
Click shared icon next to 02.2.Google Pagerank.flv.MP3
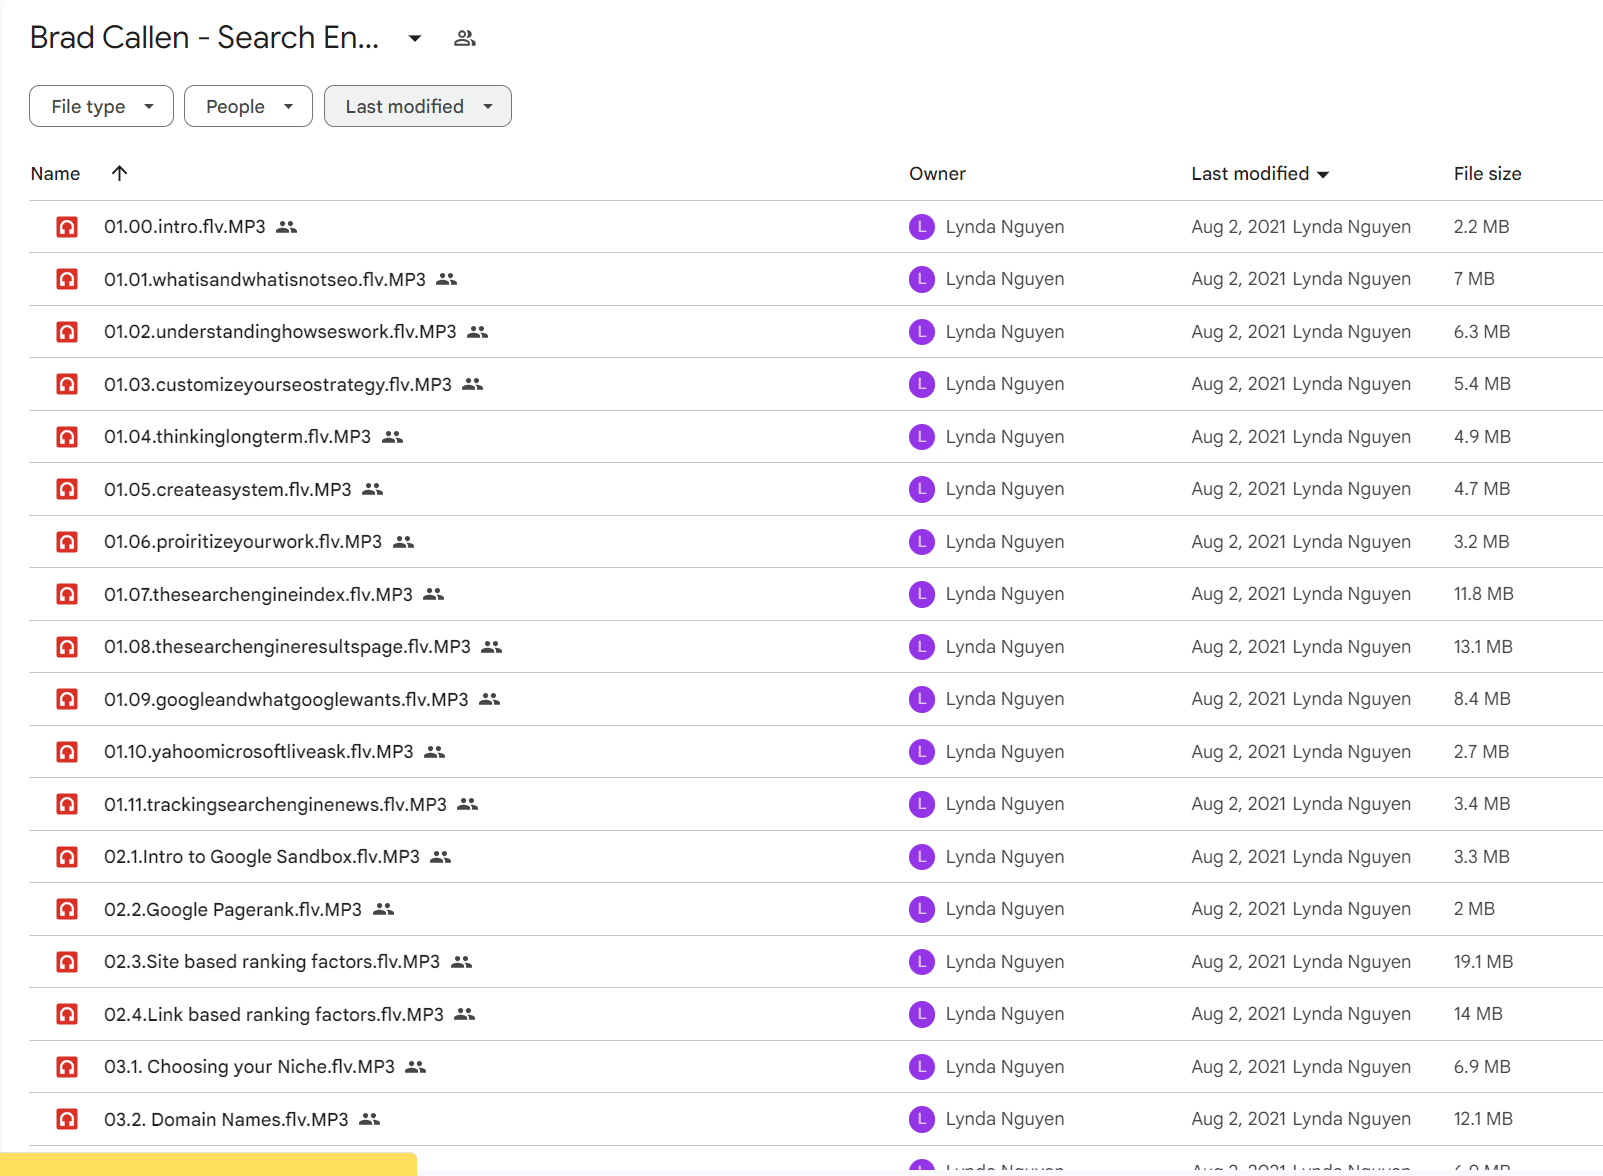coord(384,909)
